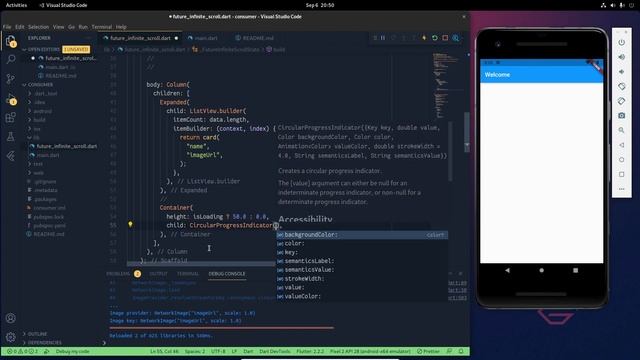Open Activities in the top bar
The image size is (640, 360).
[x=16, y=5]
